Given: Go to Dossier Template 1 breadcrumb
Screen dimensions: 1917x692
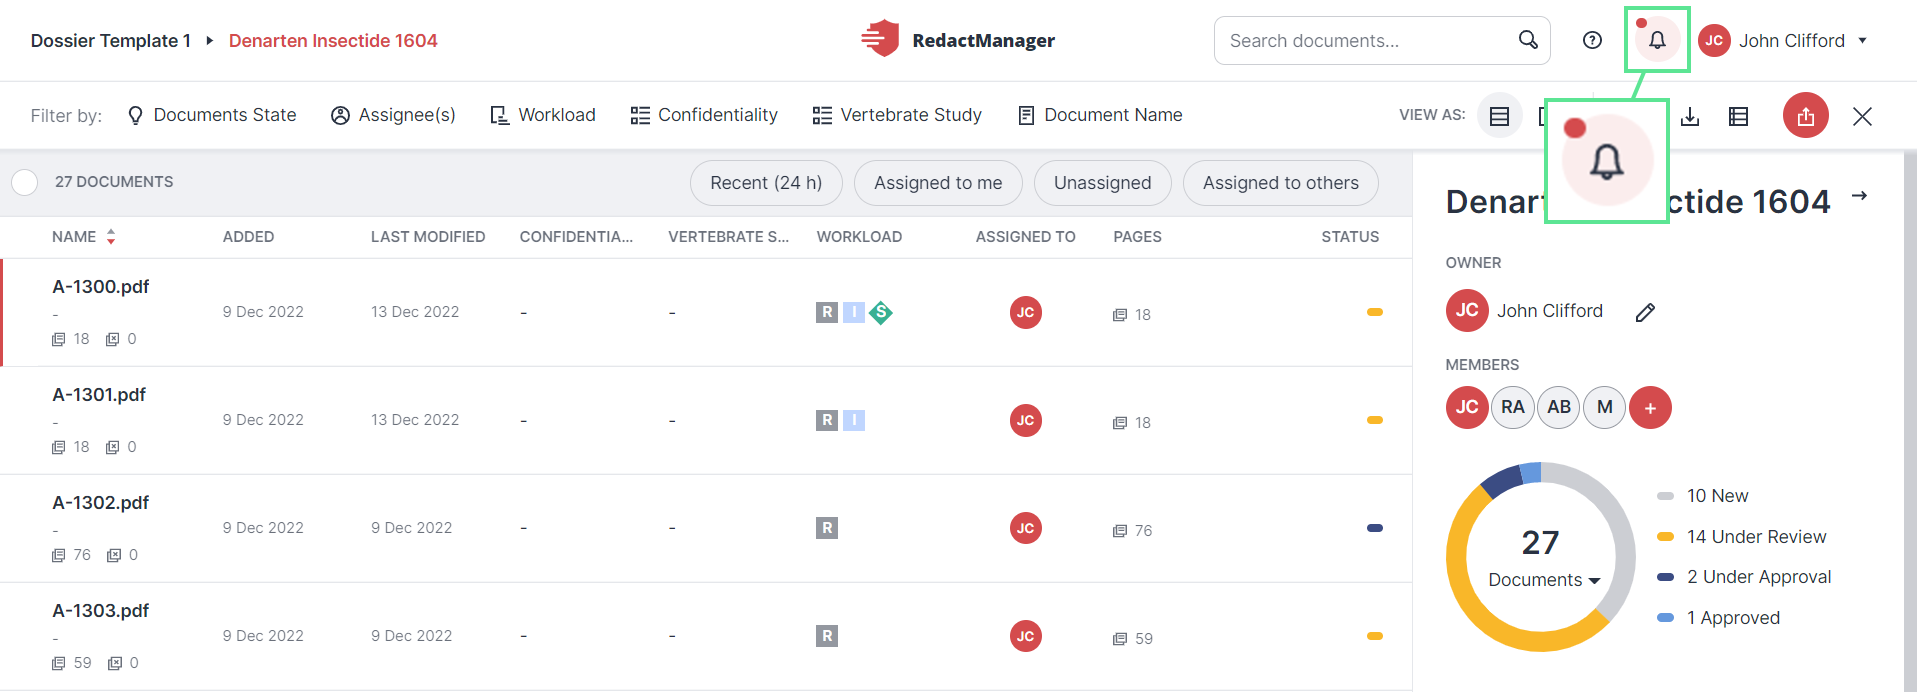Looking at the screenshot, I should pos(111,41).
